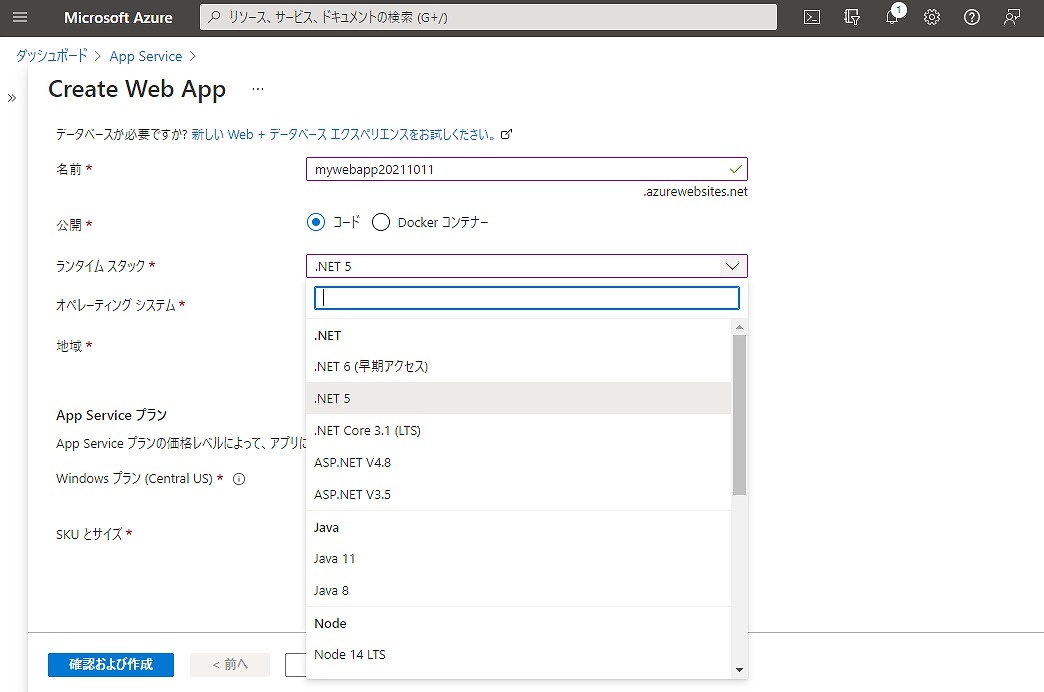Choose Java 8 from the runtime list
Image resolution: width=1044 pixels, height=692 pixels.
tap(519, 590)
